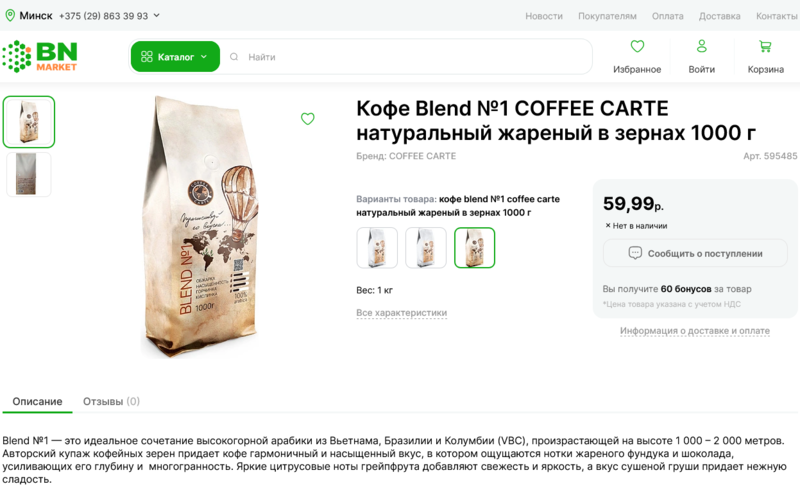Open the Доставка menu link
Screen dimensions: 800x493
tap(719, 16)
